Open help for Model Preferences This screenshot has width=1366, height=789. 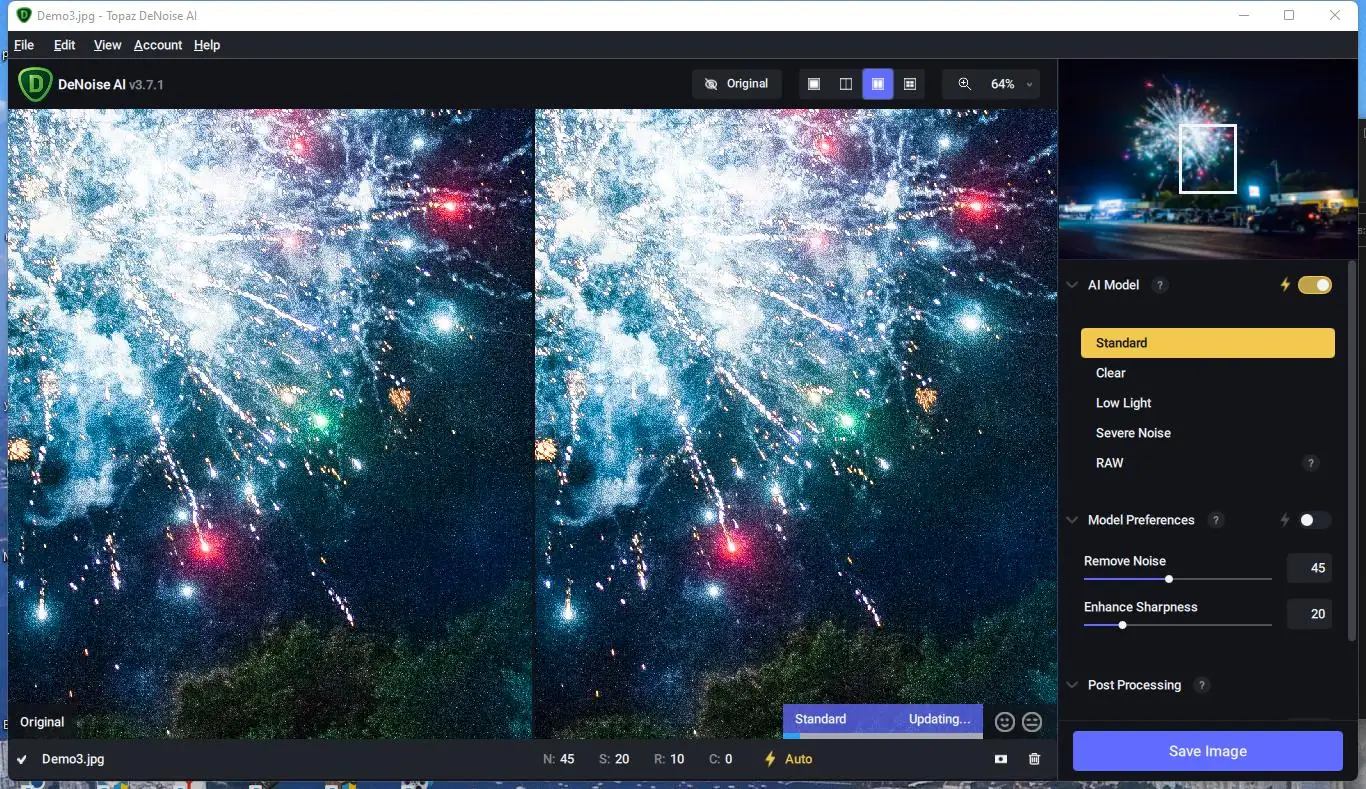coord(1216,520)
